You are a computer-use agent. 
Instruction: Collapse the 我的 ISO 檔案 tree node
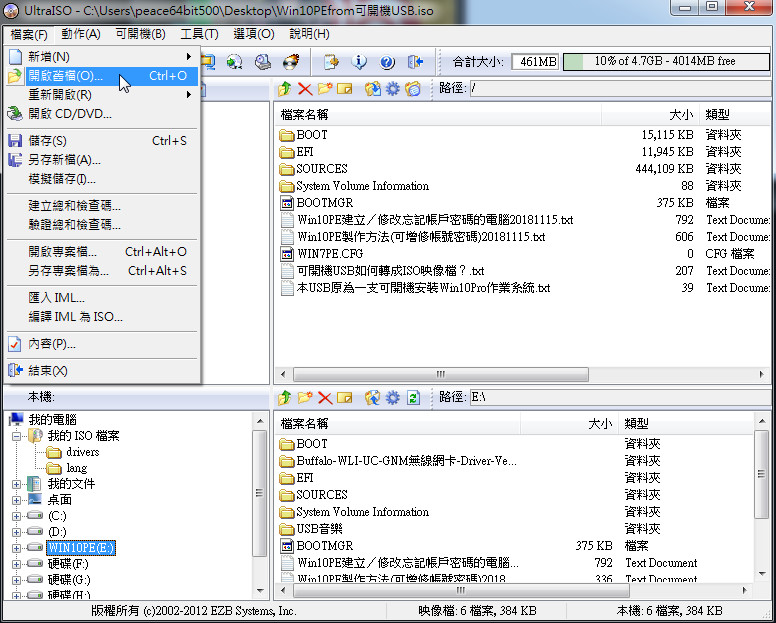(16, 436)
